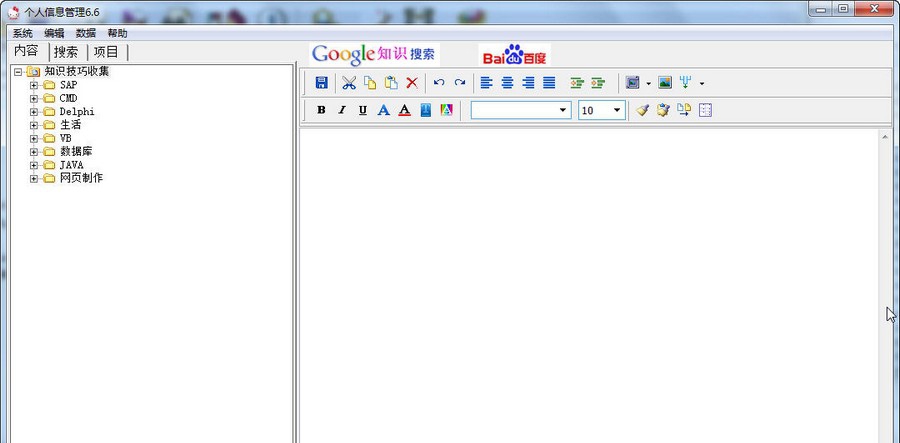The image size is (900, 443).
Task: Select the Delphi folder label
Action: (77, 111)
